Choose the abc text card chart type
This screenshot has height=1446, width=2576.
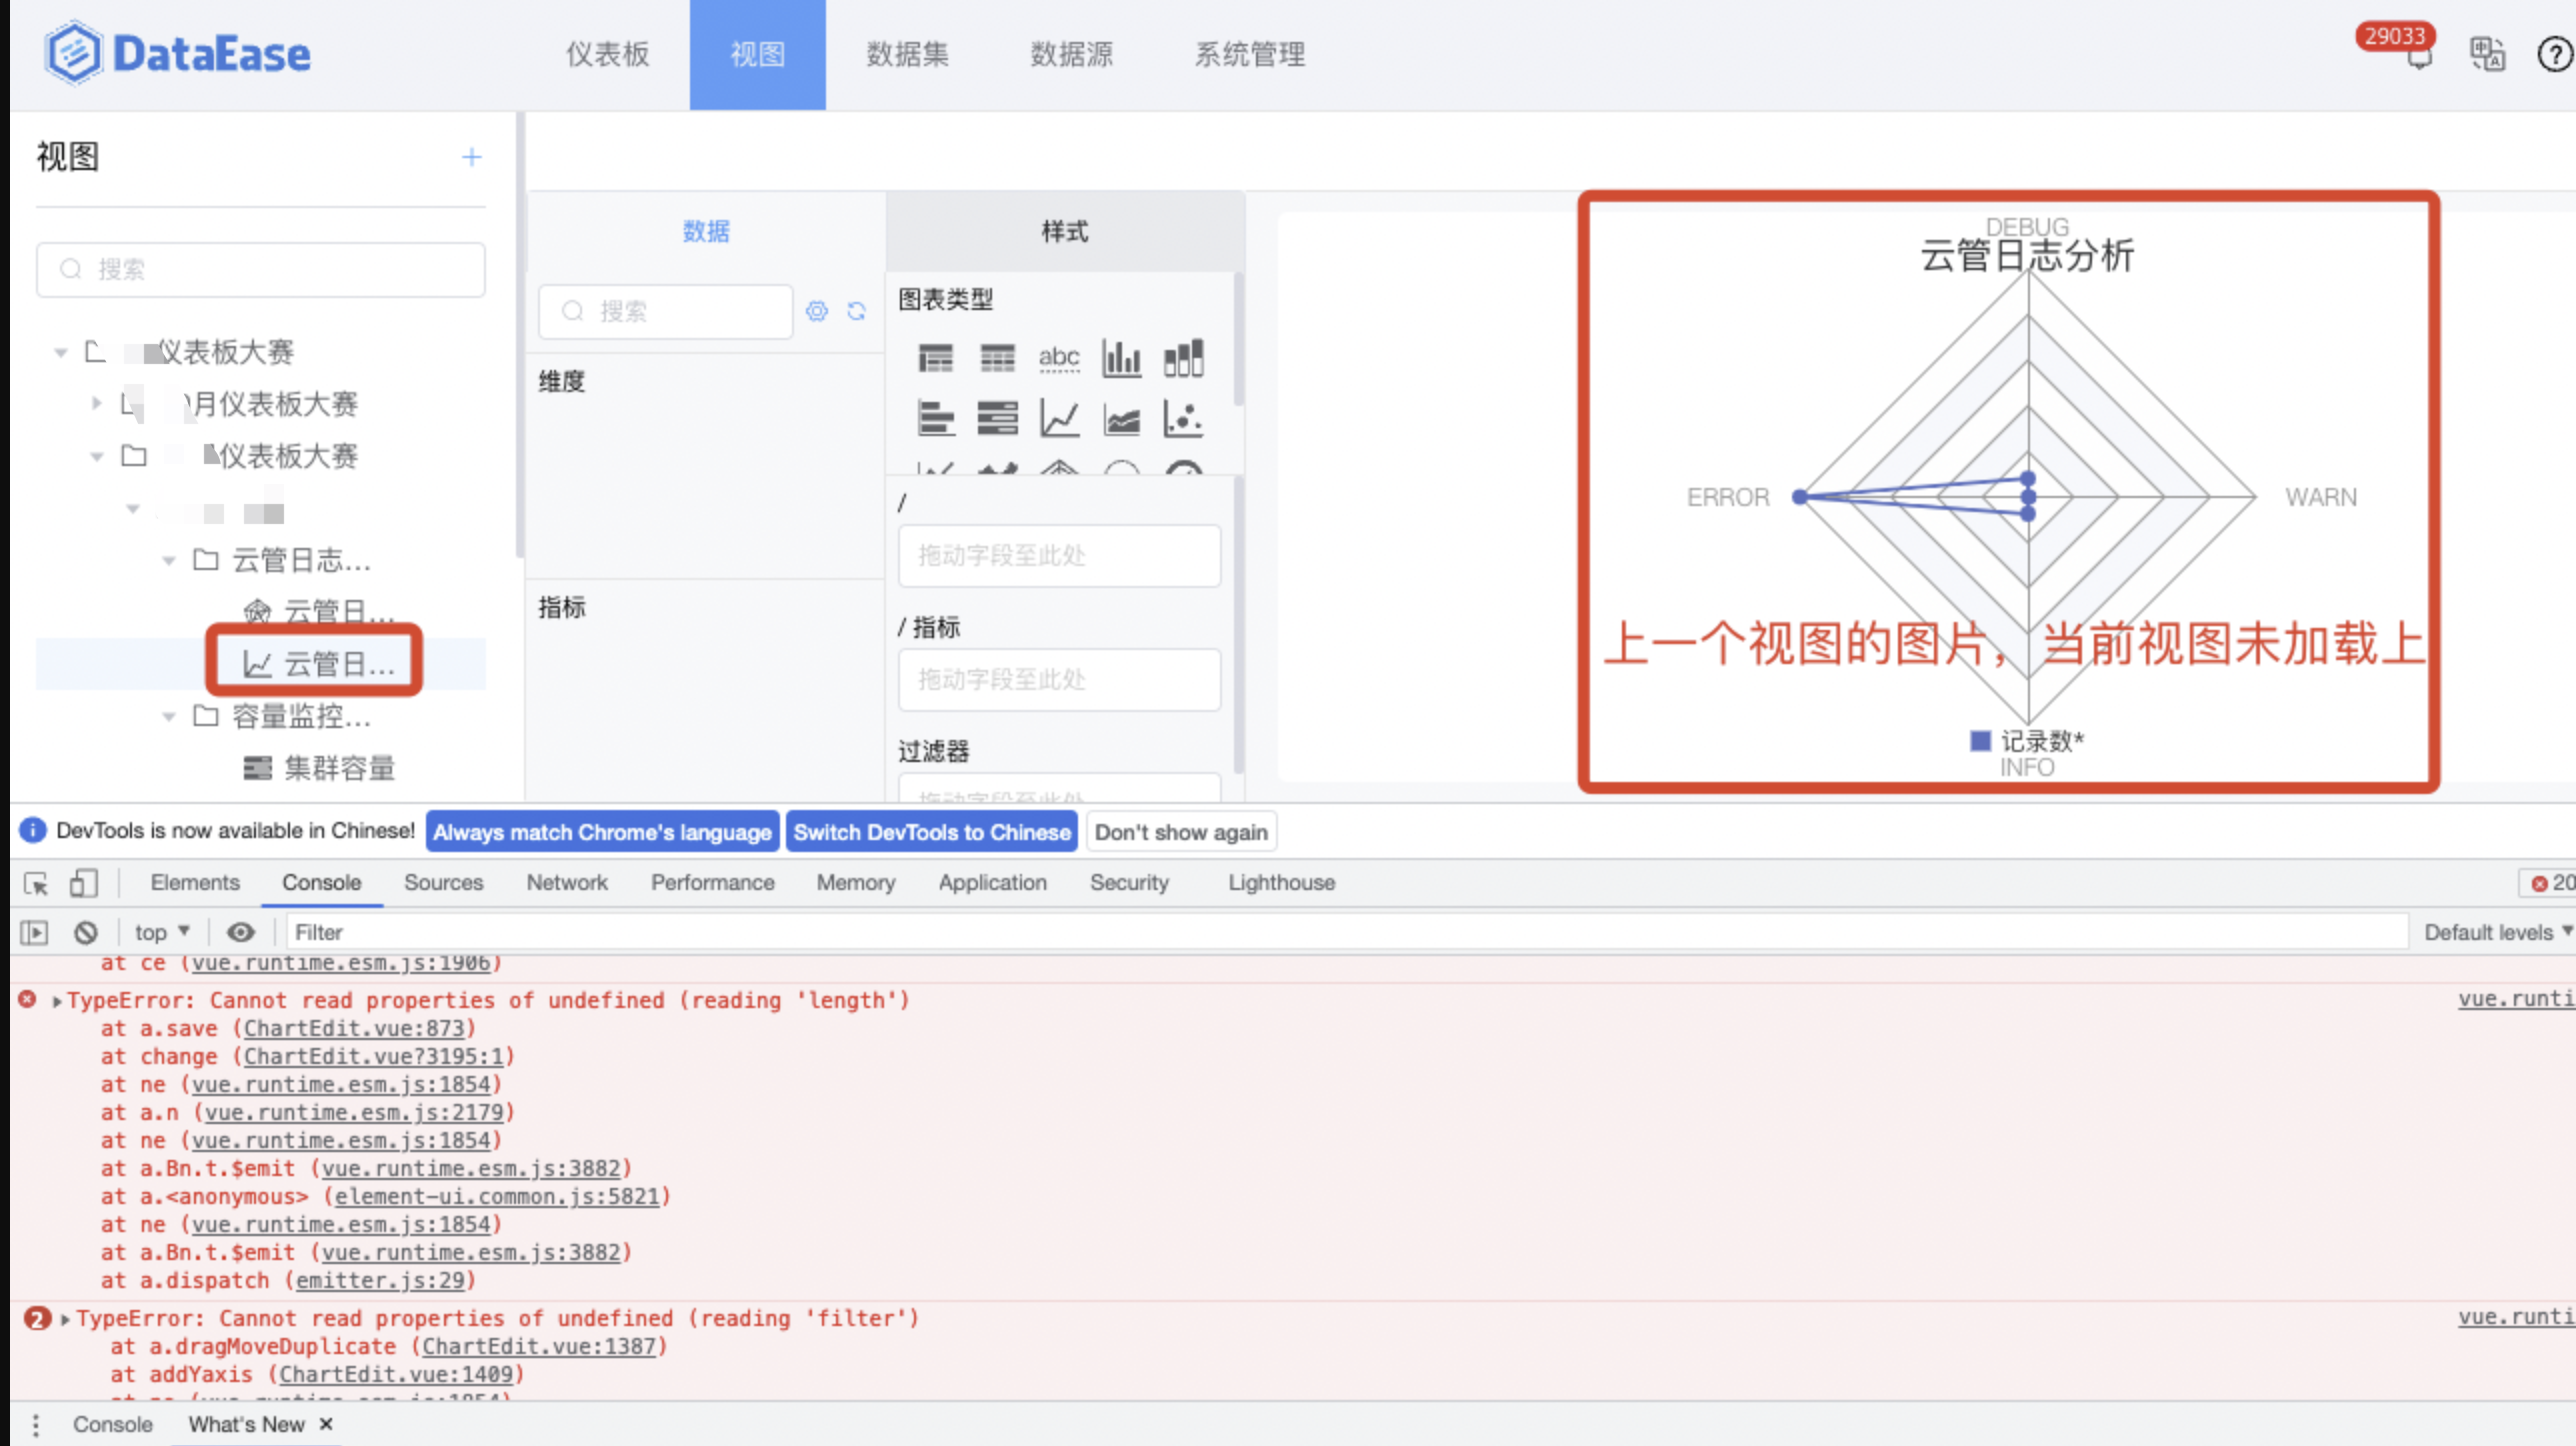(1059, 357)
